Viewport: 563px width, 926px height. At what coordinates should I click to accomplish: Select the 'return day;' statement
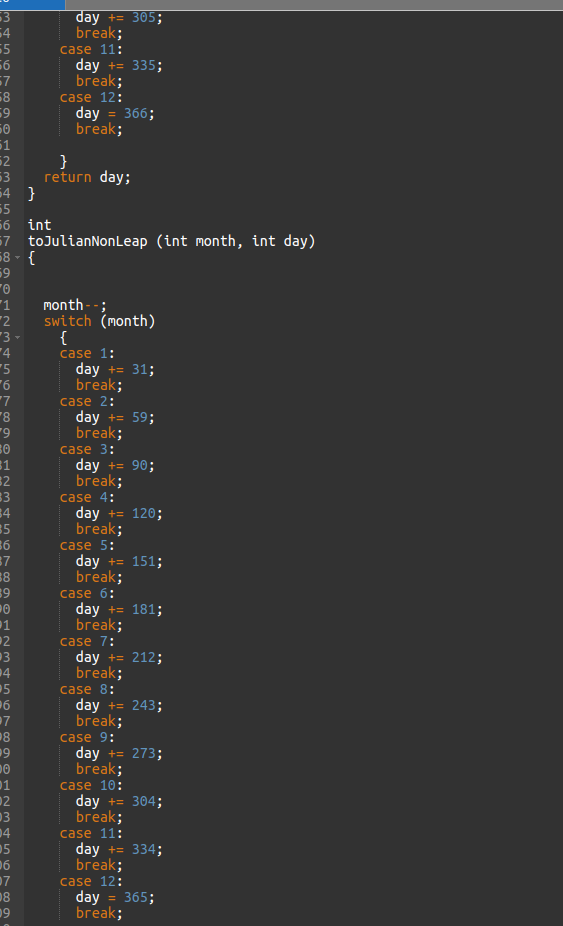point(87,177)
